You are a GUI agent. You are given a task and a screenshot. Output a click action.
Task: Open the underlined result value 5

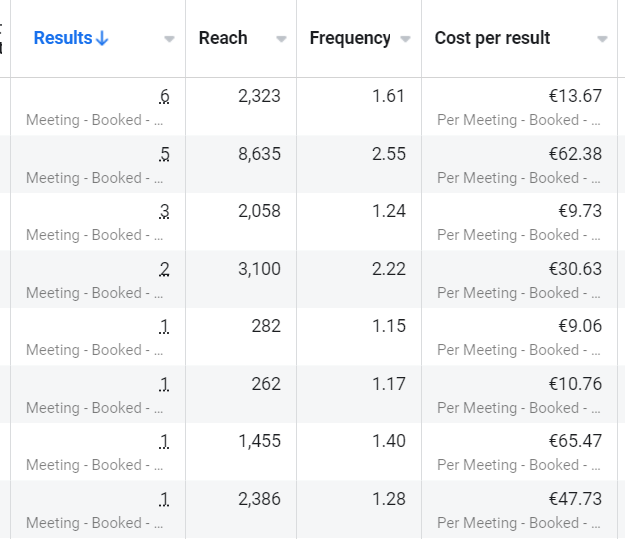(x=165, y=154)
